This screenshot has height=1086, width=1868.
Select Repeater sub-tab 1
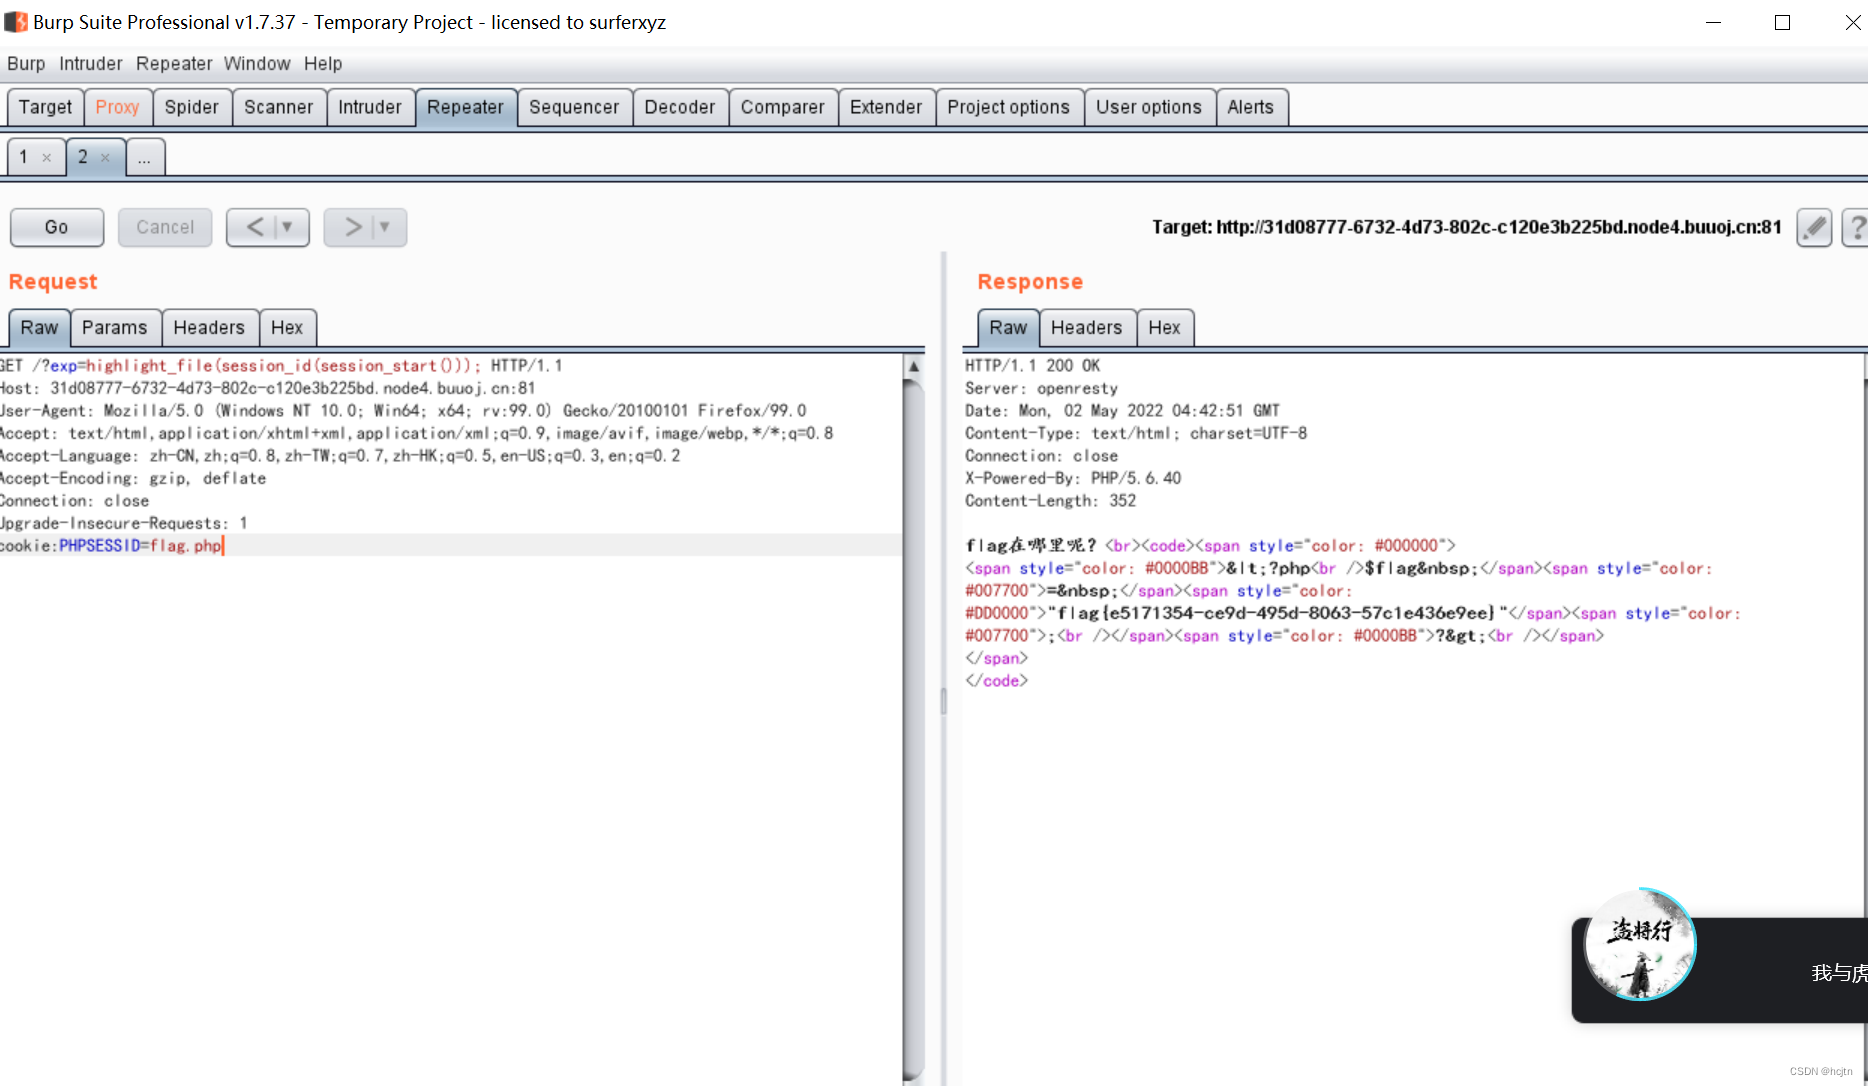(24, 157)
